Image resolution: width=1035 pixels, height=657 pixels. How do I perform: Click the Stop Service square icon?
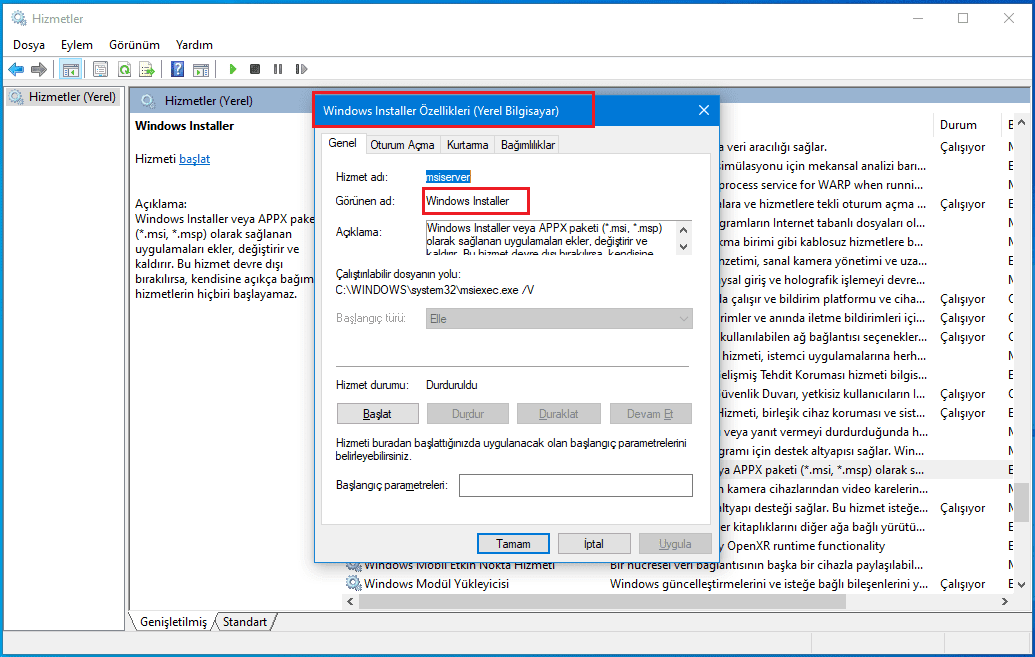point(255,69)
